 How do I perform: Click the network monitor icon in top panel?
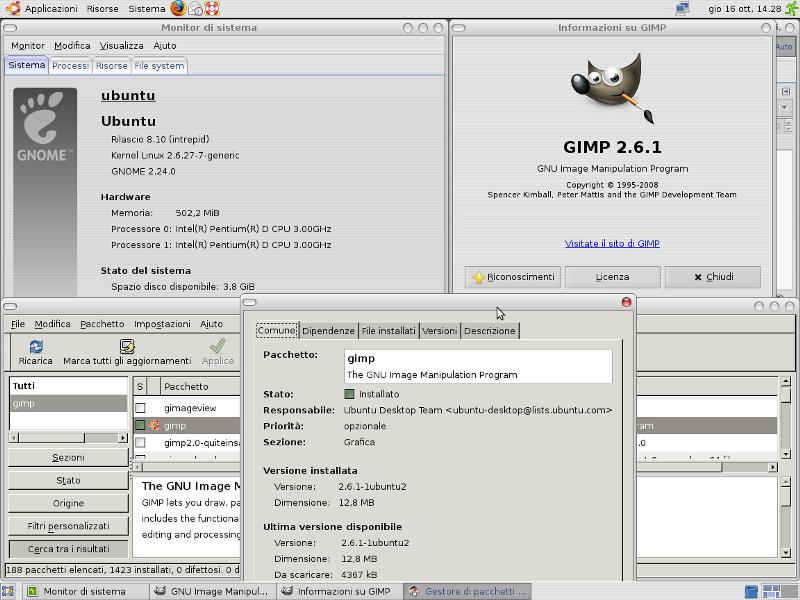tap(682, 9)
